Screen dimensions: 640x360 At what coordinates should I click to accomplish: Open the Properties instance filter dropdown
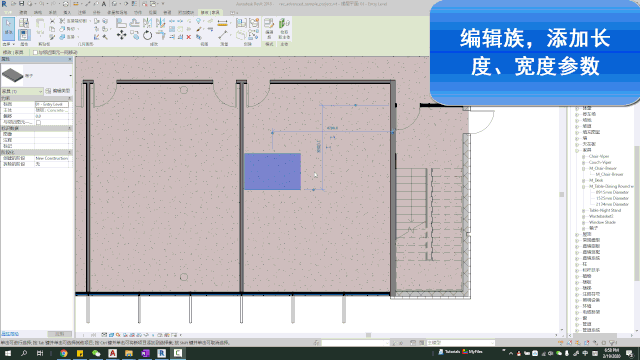(22, 91)
